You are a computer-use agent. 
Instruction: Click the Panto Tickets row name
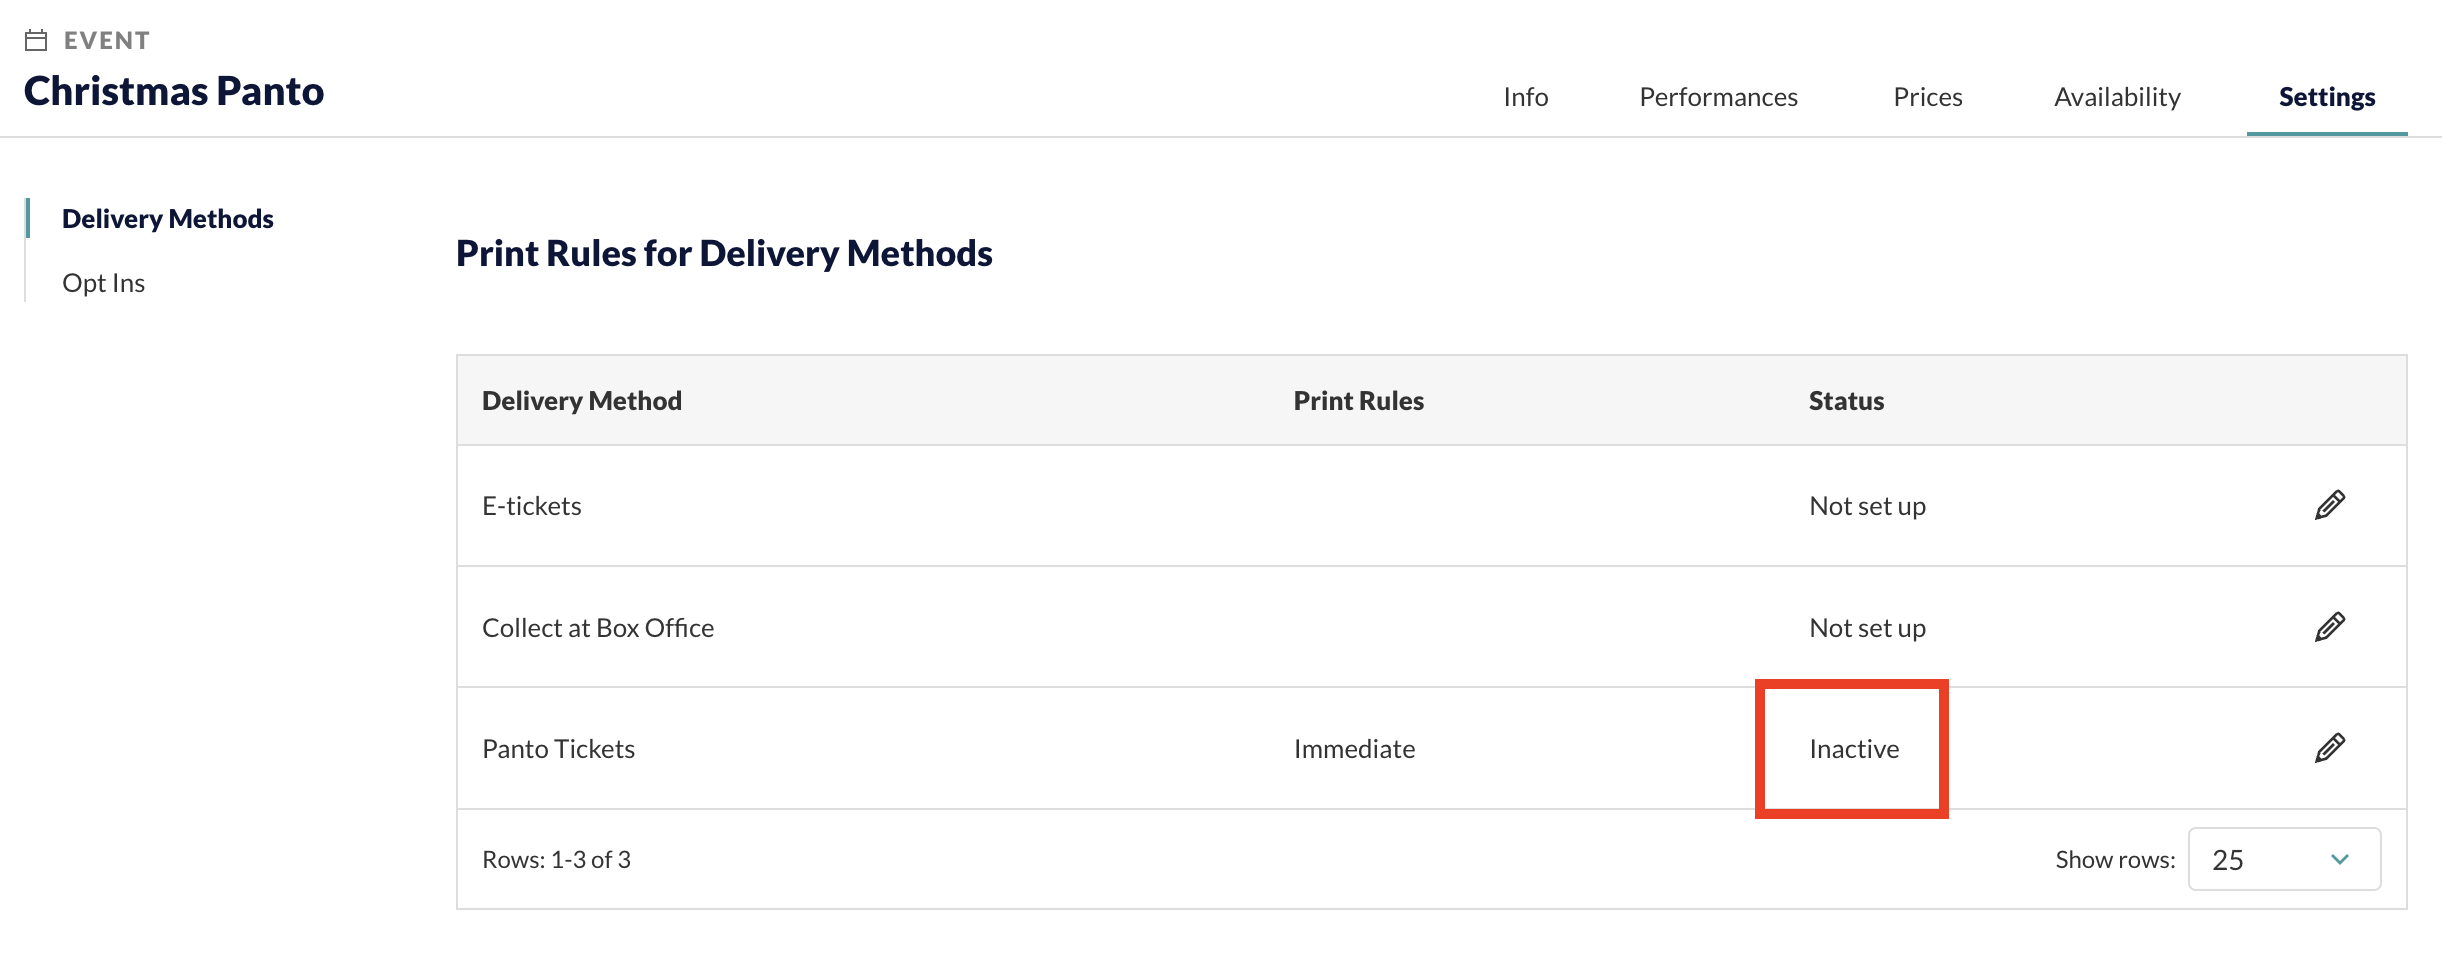[x=558, y=749]
